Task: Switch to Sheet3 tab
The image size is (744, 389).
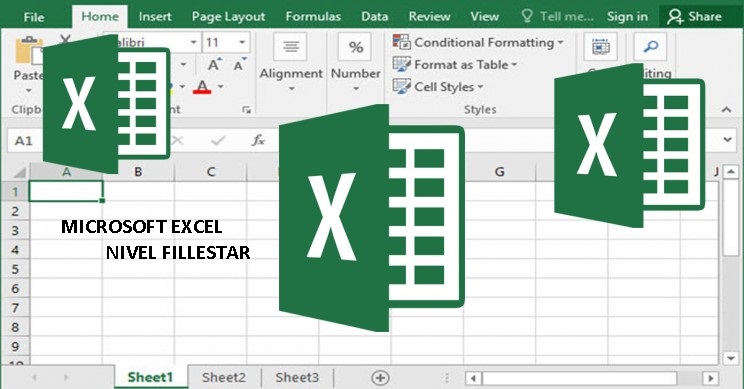Action: (297, 378)
